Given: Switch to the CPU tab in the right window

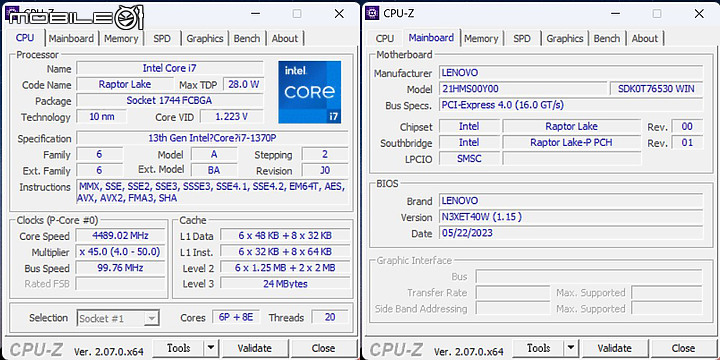Looking at the screenshot, I should 385,39.
